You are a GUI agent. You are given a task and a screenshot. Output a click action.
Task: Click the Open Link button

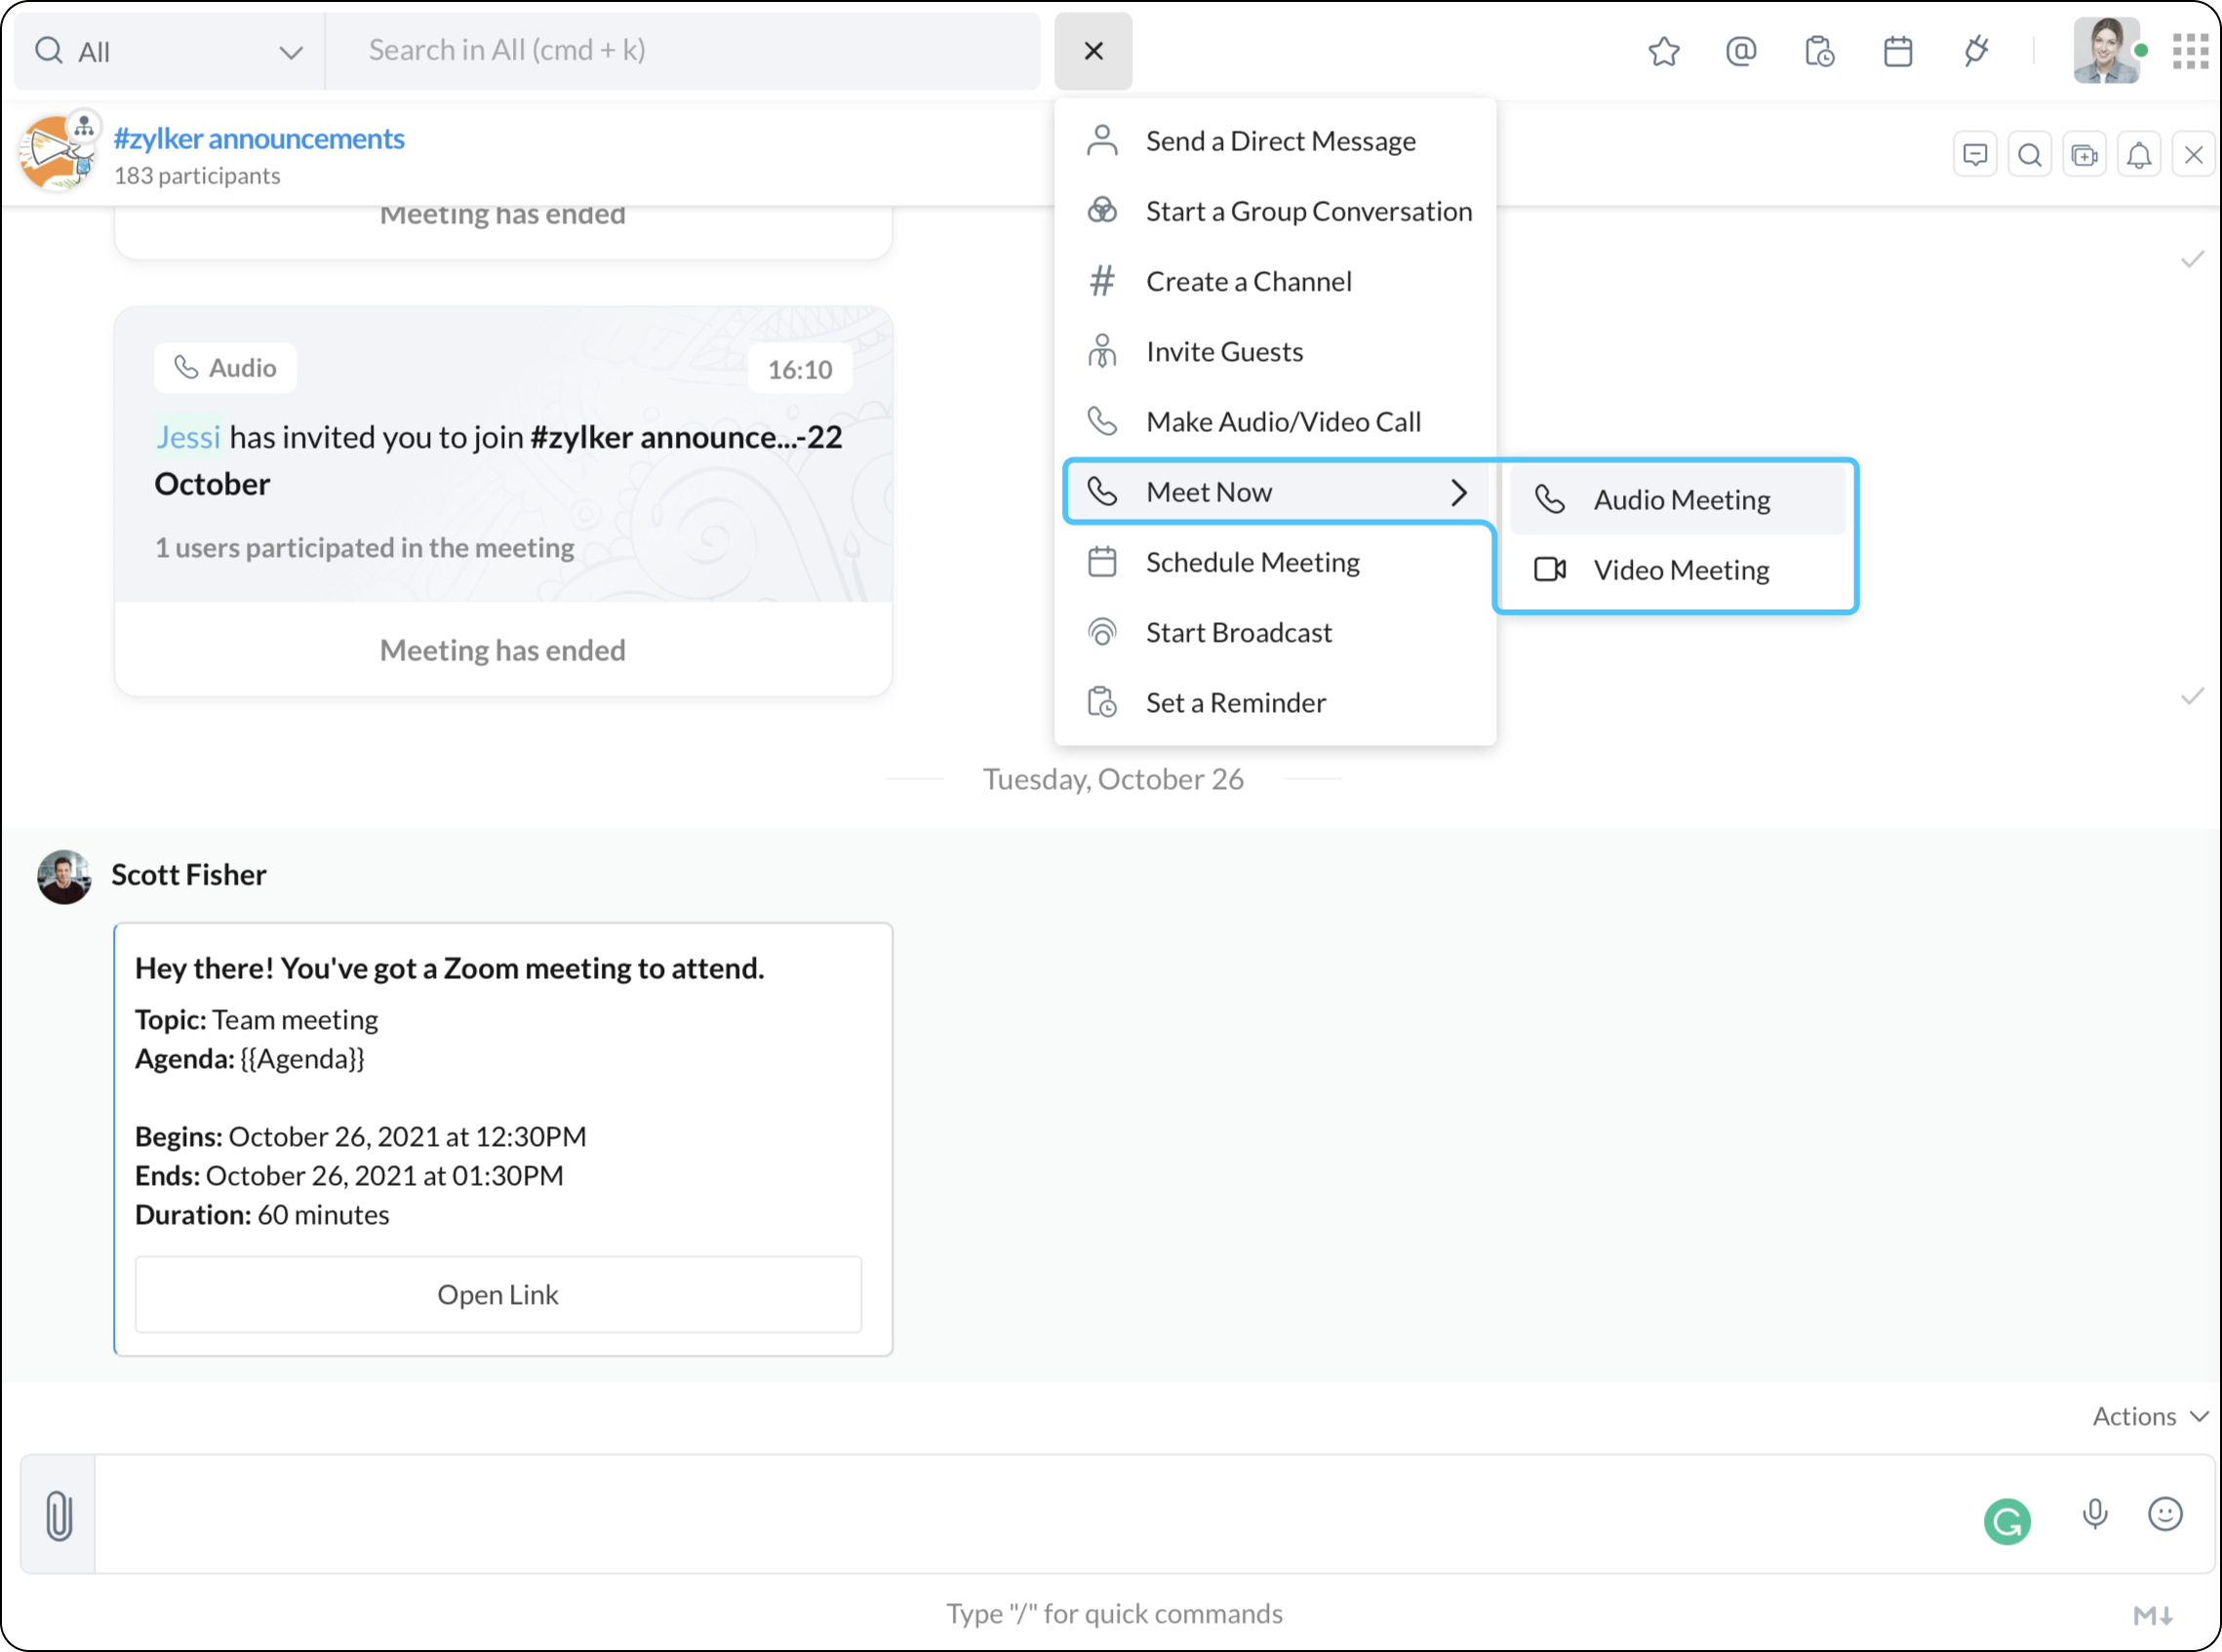pos(498,1294)
